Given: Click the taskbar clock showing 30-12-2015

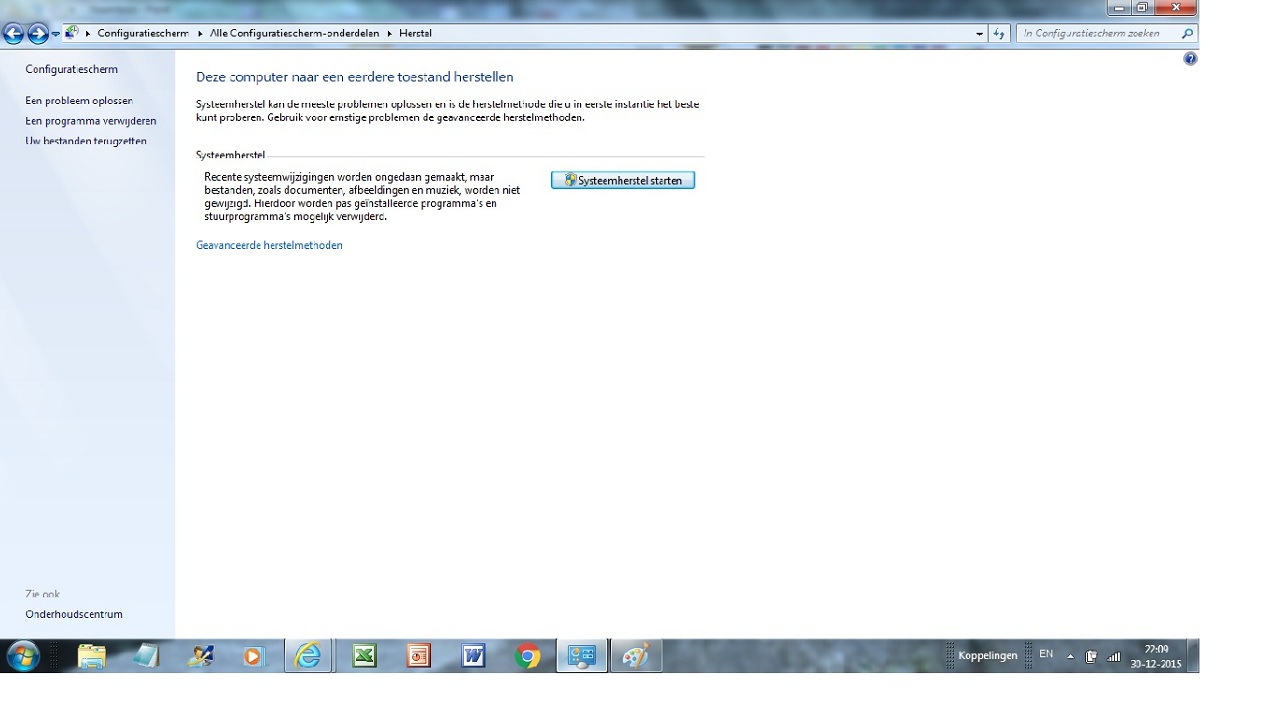Looking at the screenshot, I should pos(1156,657).
